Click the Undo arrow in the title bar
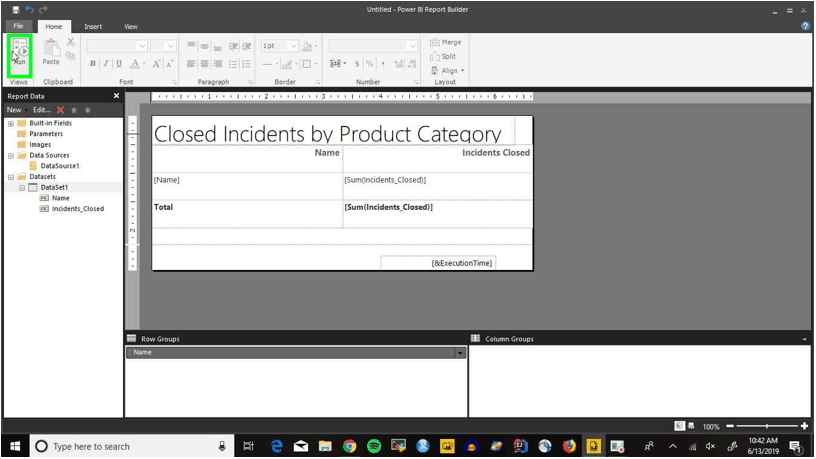This screenshot has width=816, height=459. [30, 9]
